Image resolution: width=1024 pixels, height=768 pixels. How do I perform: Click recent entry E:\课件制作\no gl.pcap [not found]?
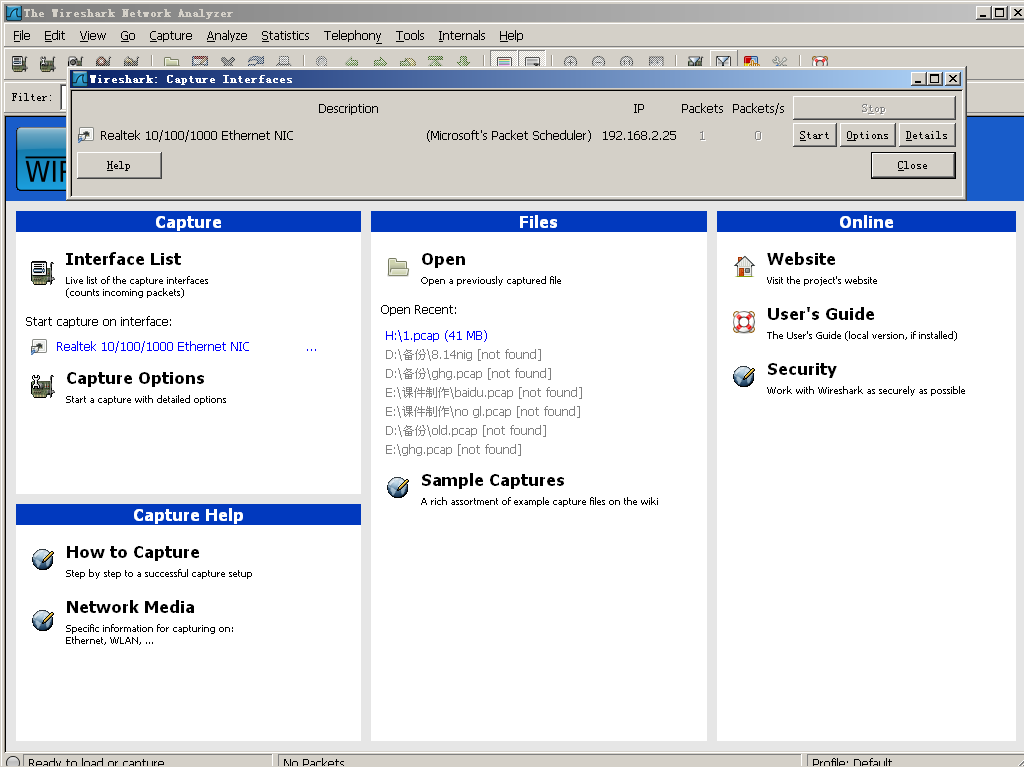tap(483, 411)
